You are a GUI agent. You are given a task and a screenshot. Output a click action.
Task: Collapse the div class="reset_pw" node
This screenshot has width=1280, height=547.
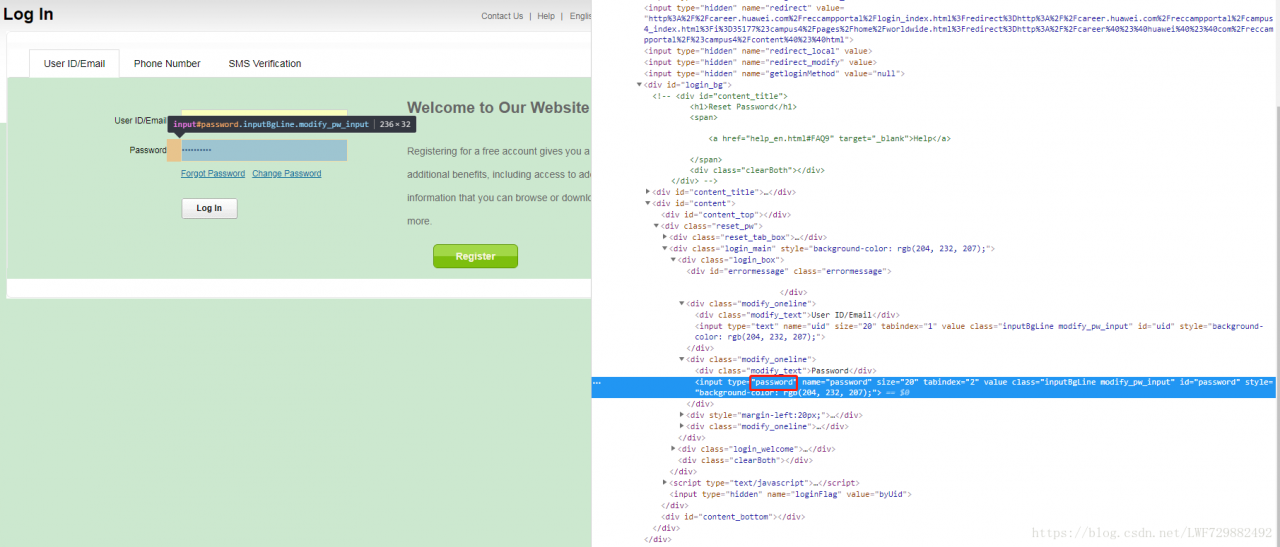[656, 226]
